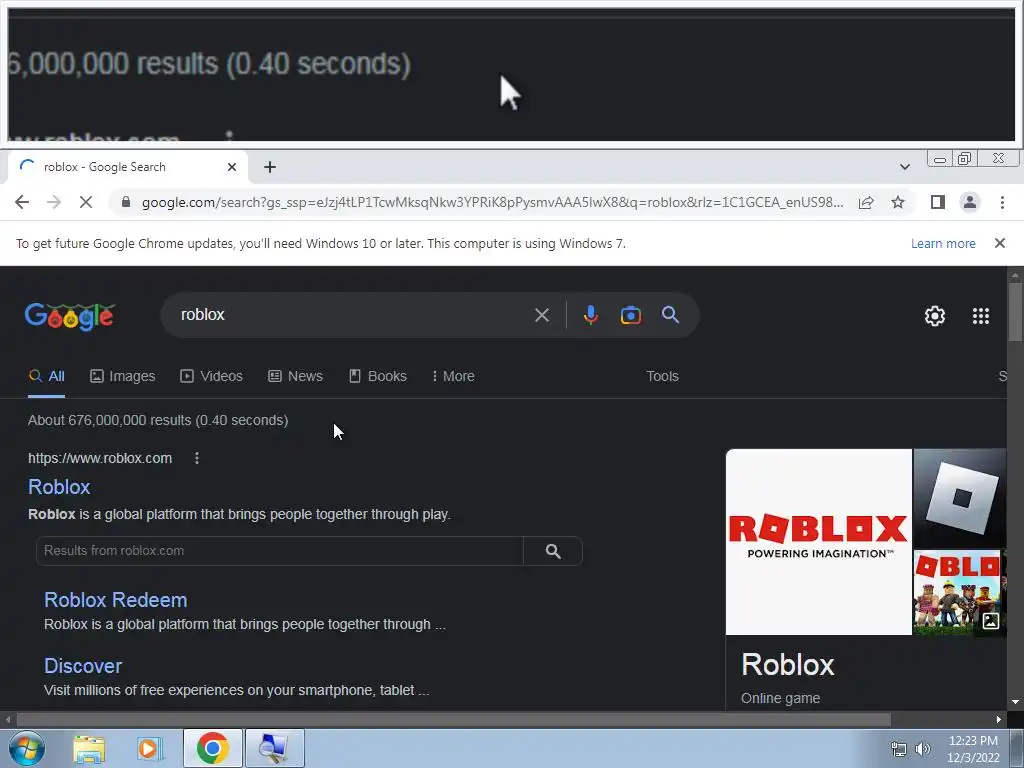Open the grey Roblox logo thumbnail
This screenshot has width=1024, height=768.
[959, 498]
